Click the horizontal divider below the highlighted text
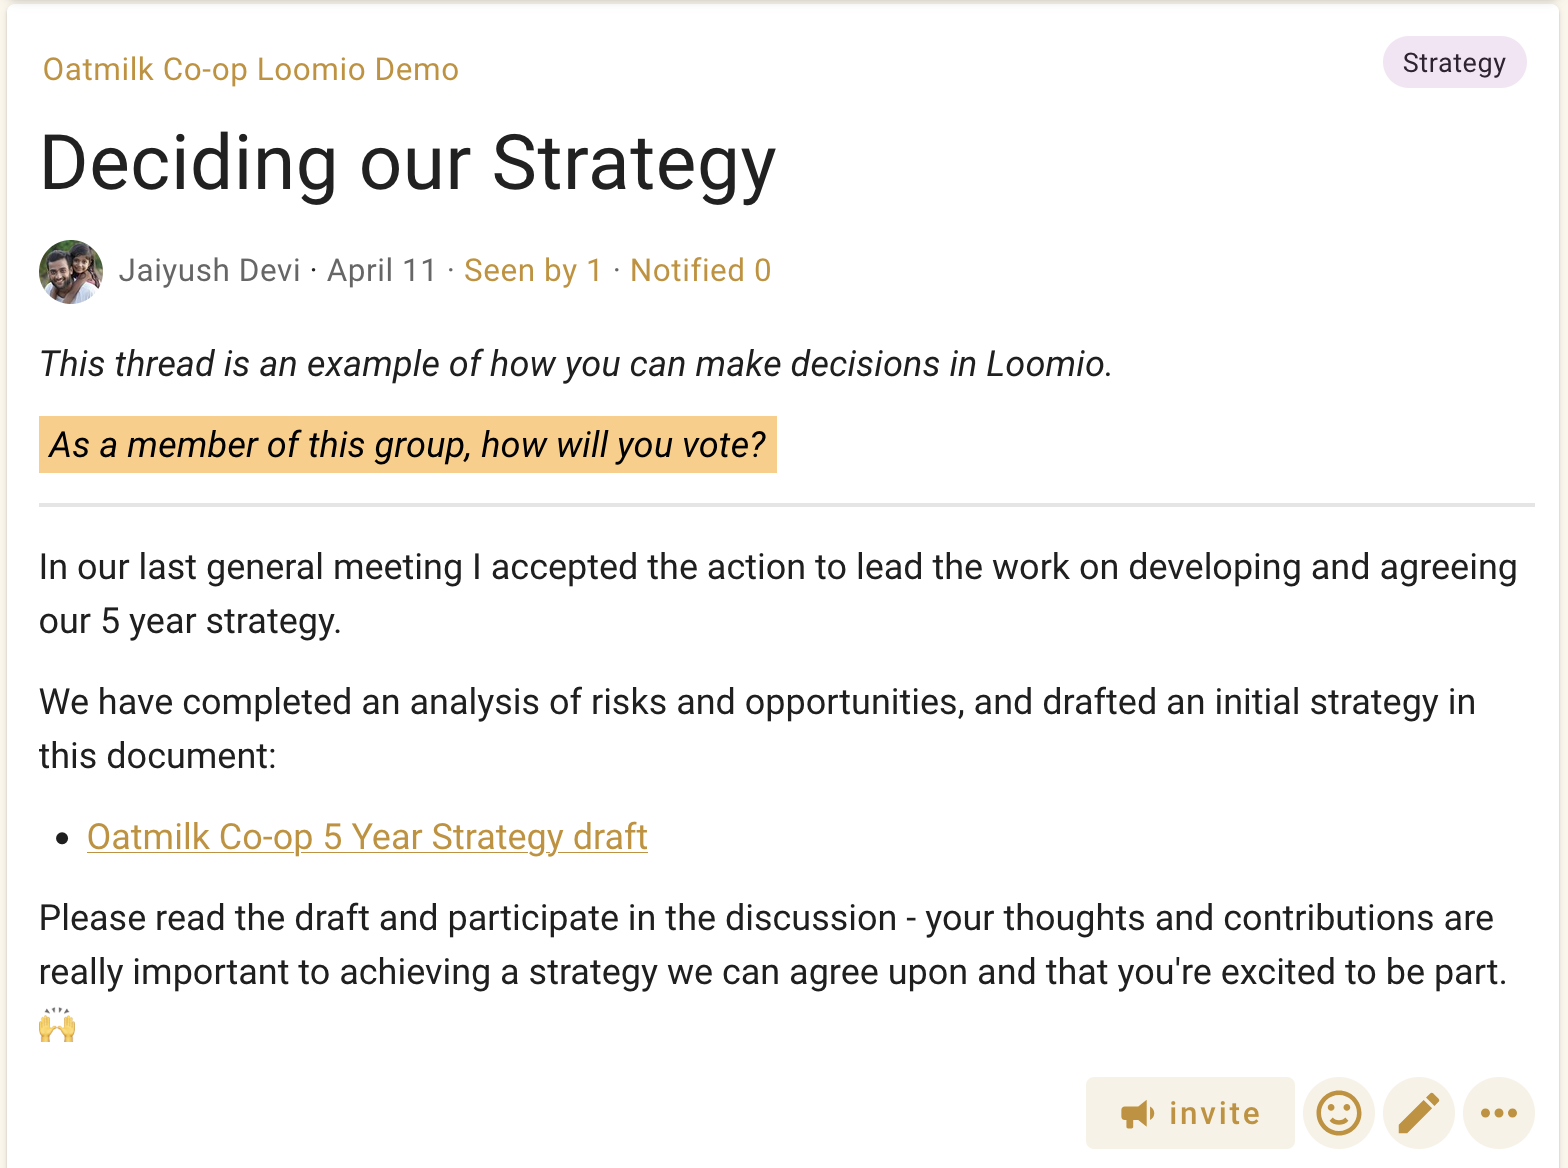Screen dimensions: 1568x1168 (x=786, y=506)
